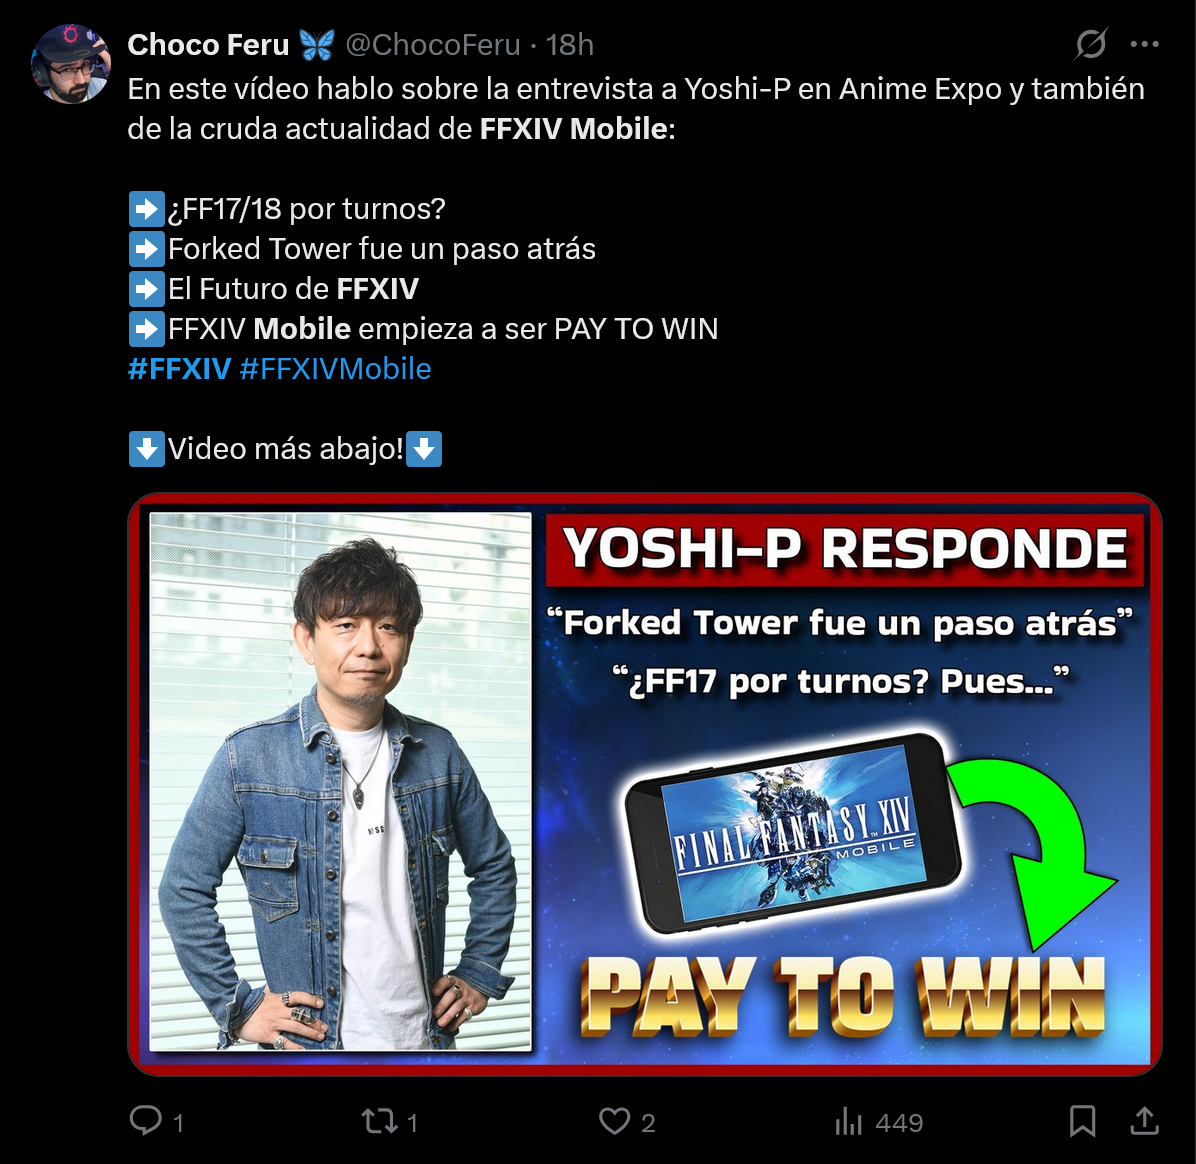Click the blue butterfly emoji beside name
This screenshot has height=1164, width=1196.
(317, 45)
